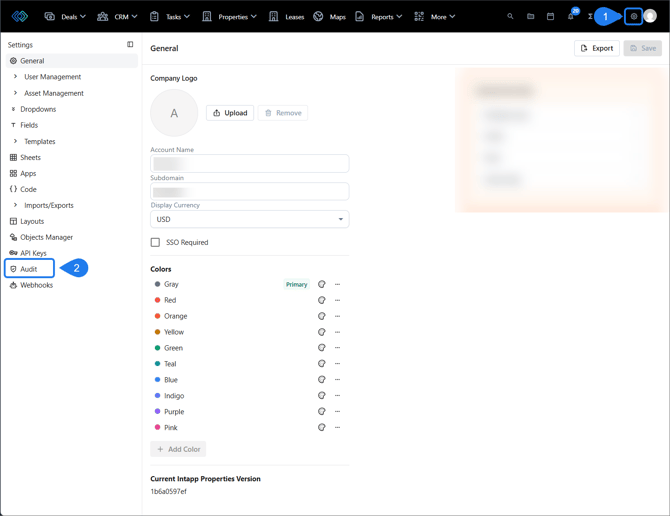This screenshot has height=516, width=670.
Task: Open the more options for Teal
Action: point(338,364)
